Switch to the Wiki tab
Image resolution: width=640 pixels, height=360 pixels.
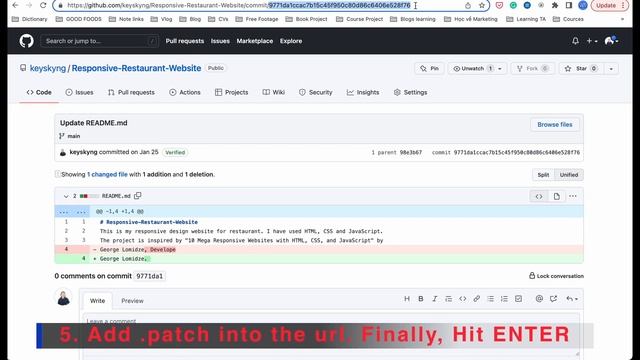(274, 92)
